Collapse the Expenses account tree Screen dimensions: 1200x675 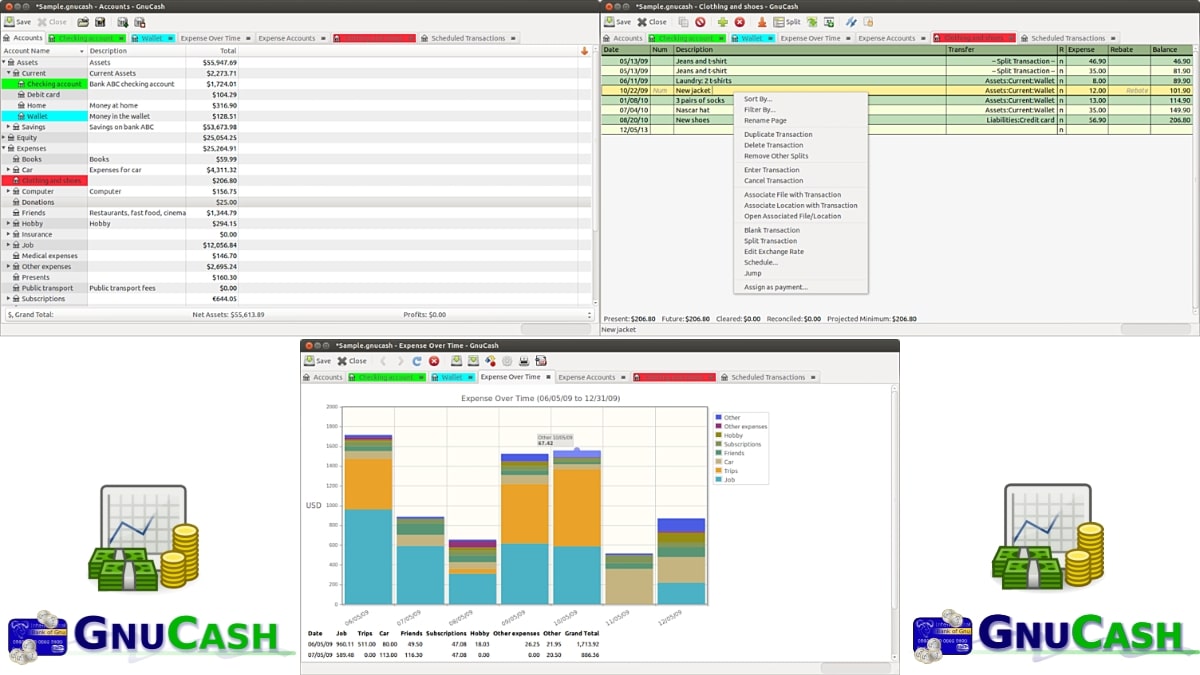5,149
